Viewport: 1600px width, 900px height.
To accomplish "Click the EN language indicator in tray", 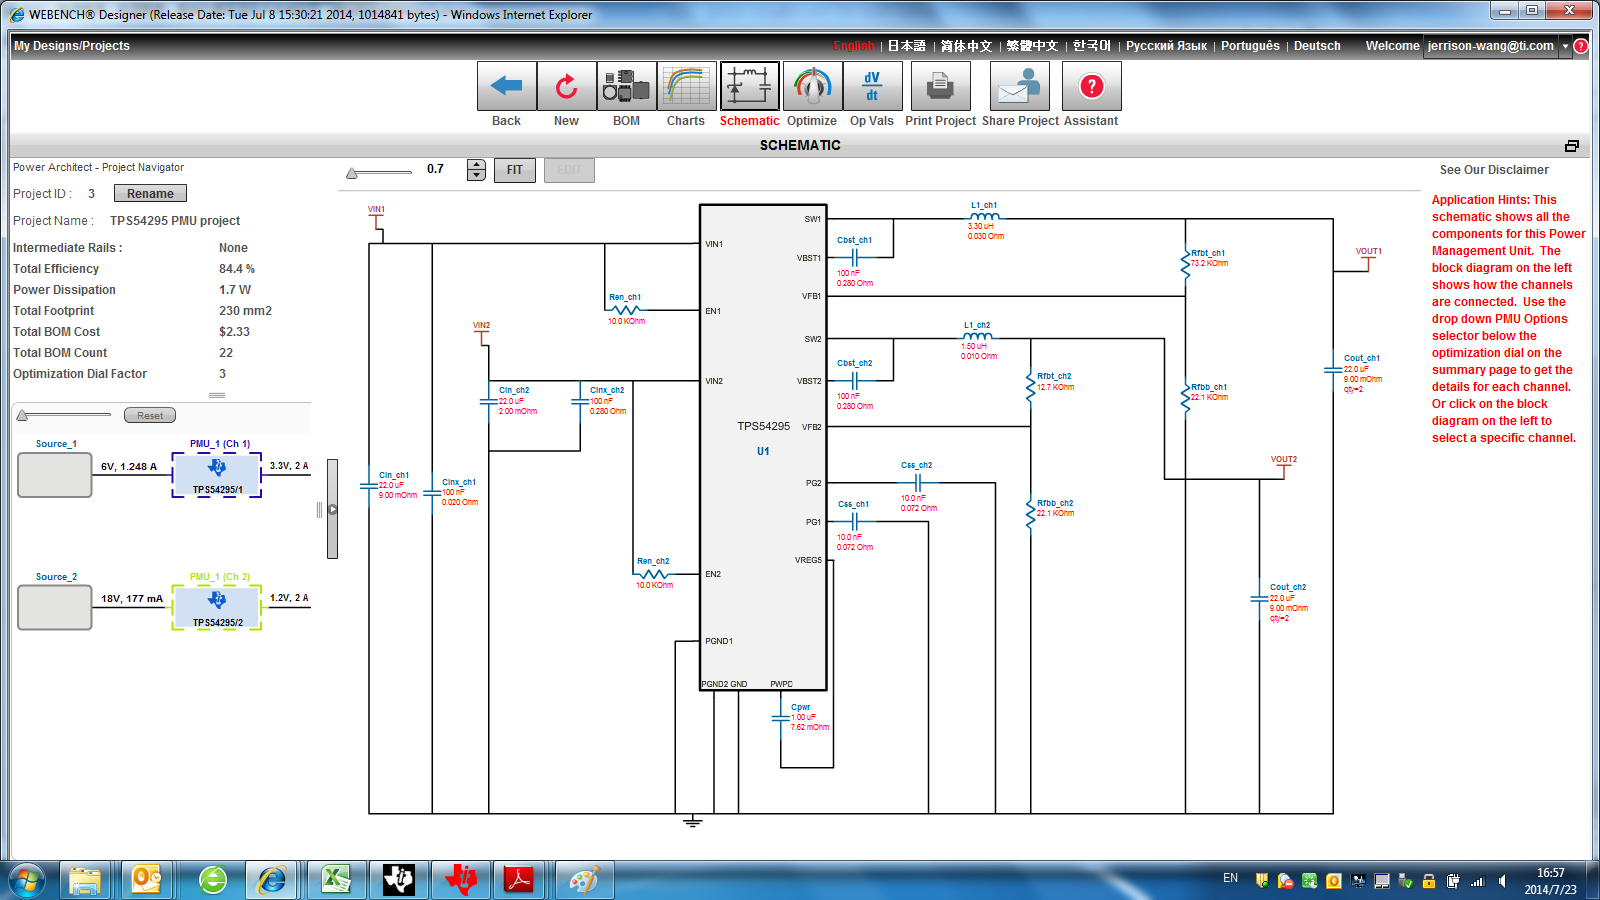I will (1230, 878).
